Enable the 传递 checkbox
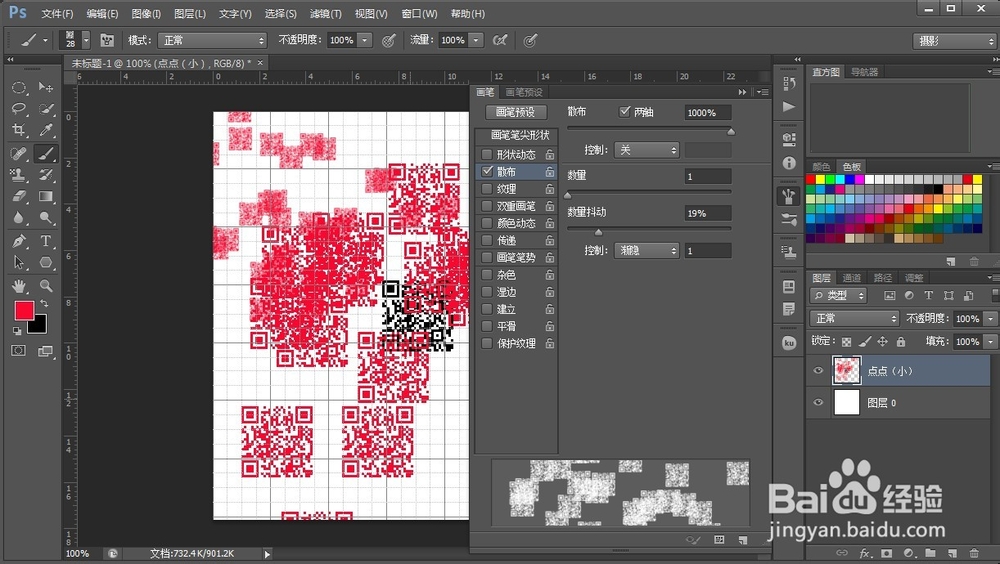1000x564 pixels. 487,241
